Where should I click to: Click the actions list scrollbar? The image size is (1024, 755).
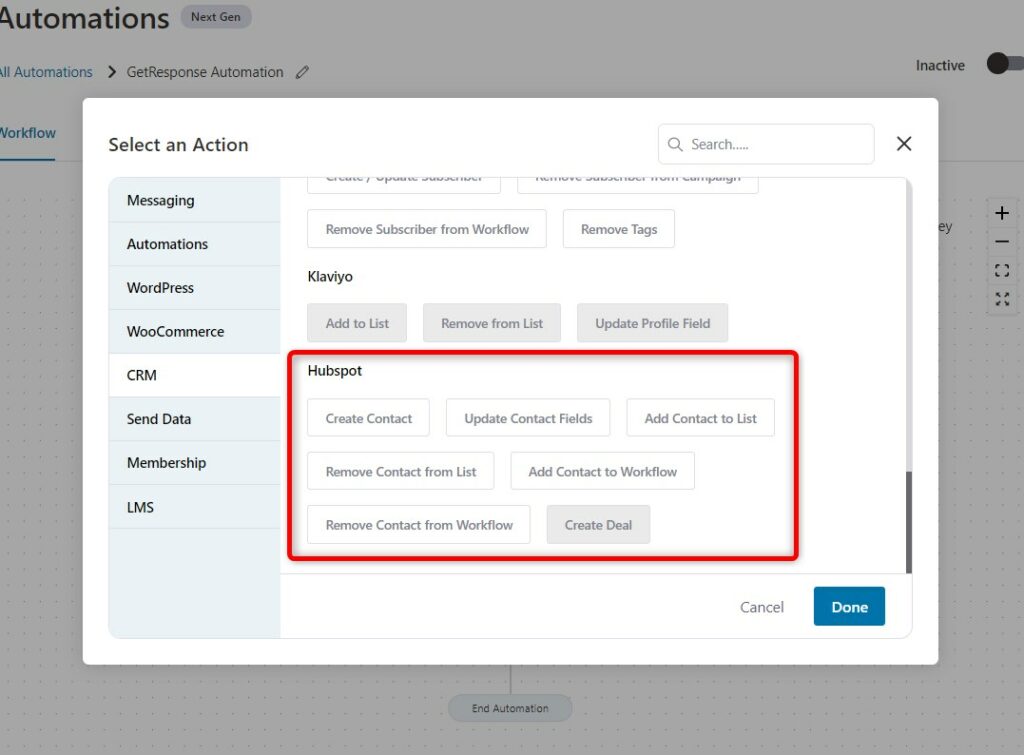click(x=908, y=522)
